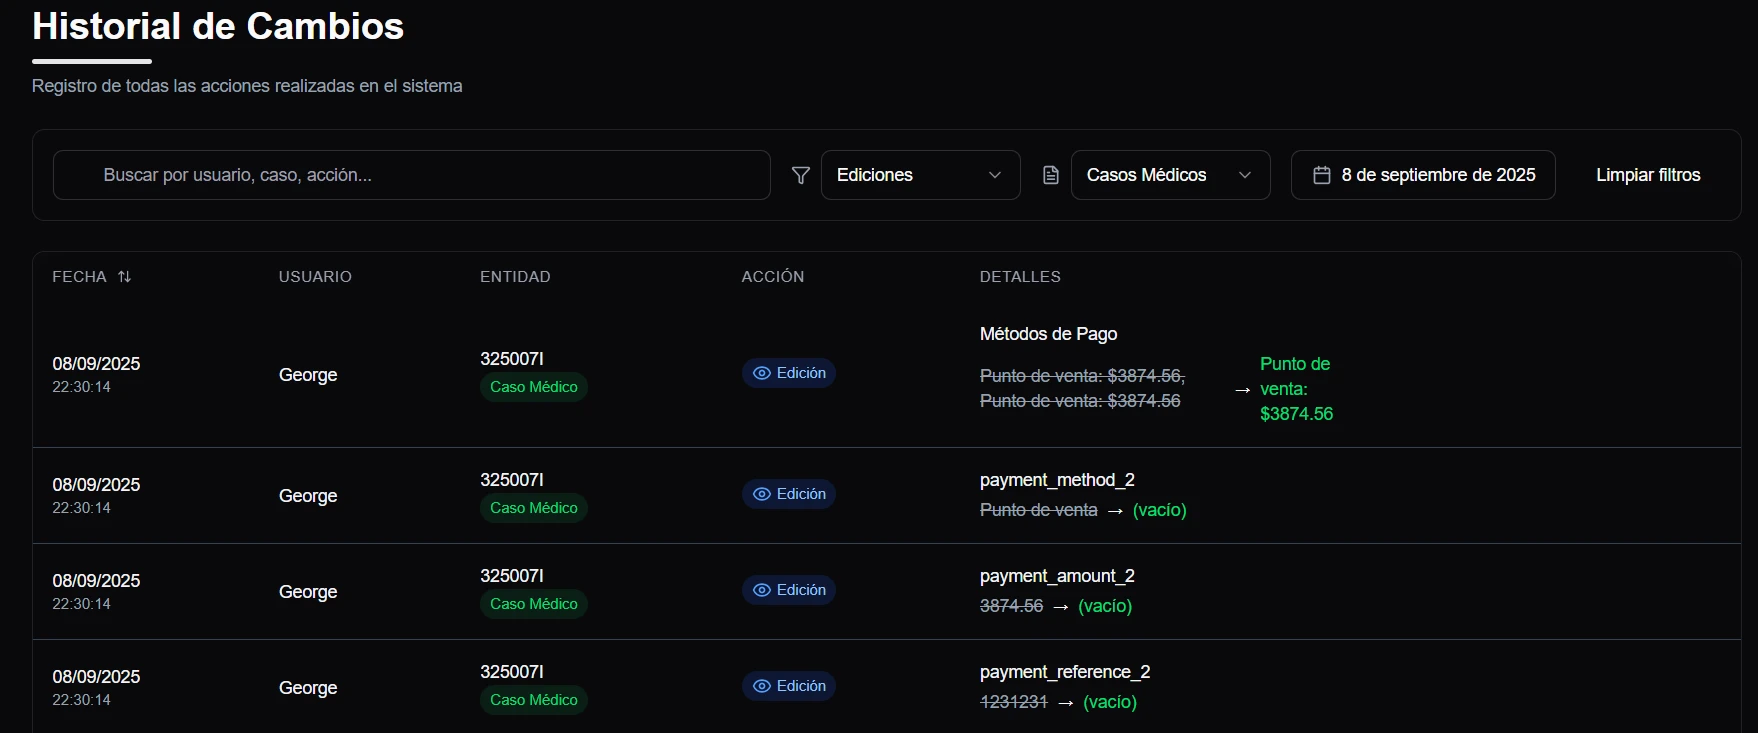Click the calendar icon in date filter
Viewport: 1758px width, 733px height.
tap(1321, 176)
